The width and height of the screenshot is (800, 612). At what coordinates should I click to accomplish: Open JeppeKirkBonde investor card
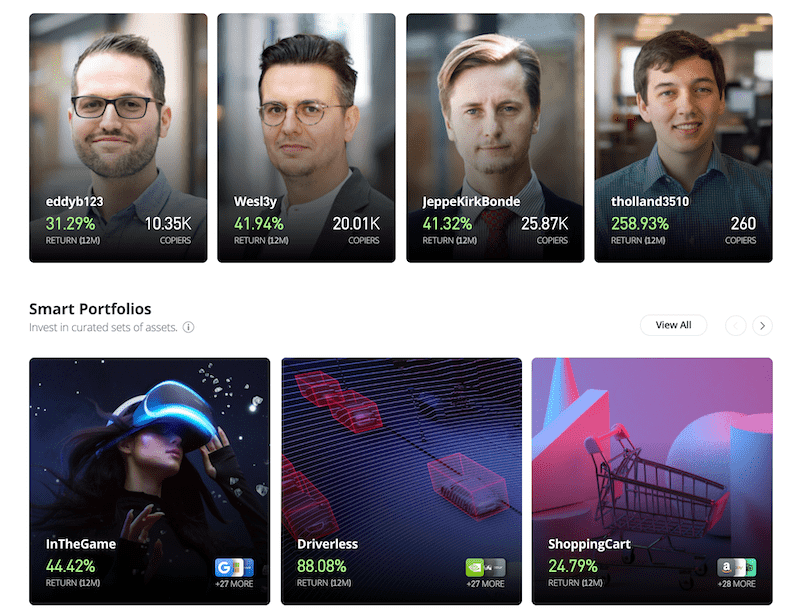pos(495,138)
